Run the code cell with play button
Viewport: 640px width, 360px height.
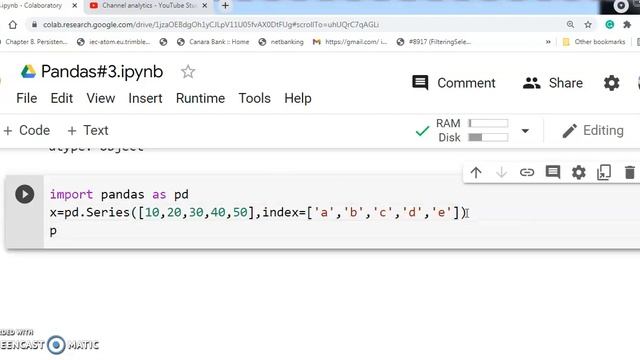click(24, 194)
